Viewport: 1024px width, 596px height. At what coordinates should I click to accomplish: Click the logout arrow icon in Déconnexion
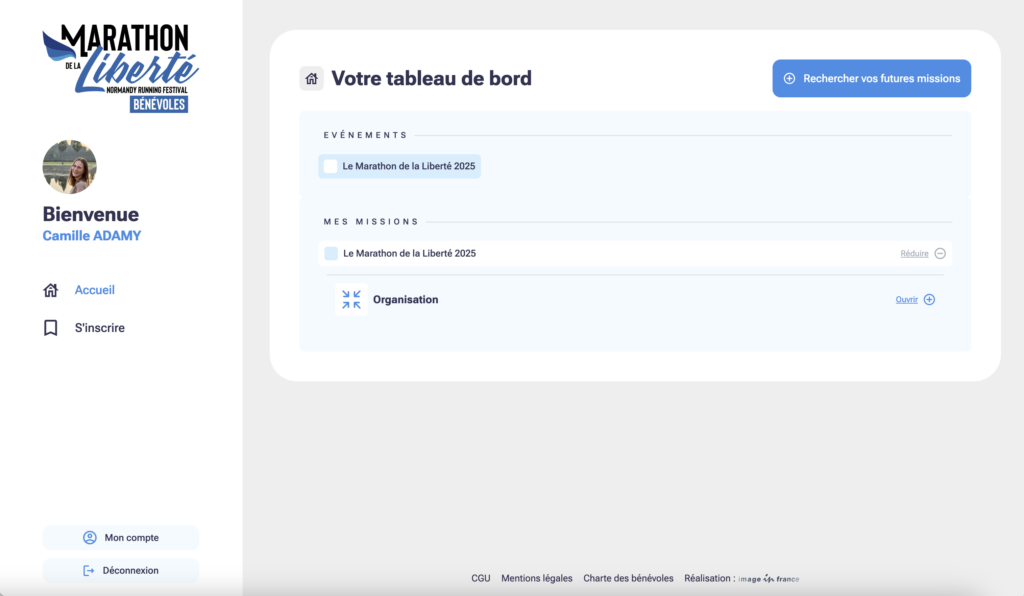tap(89, 571)
